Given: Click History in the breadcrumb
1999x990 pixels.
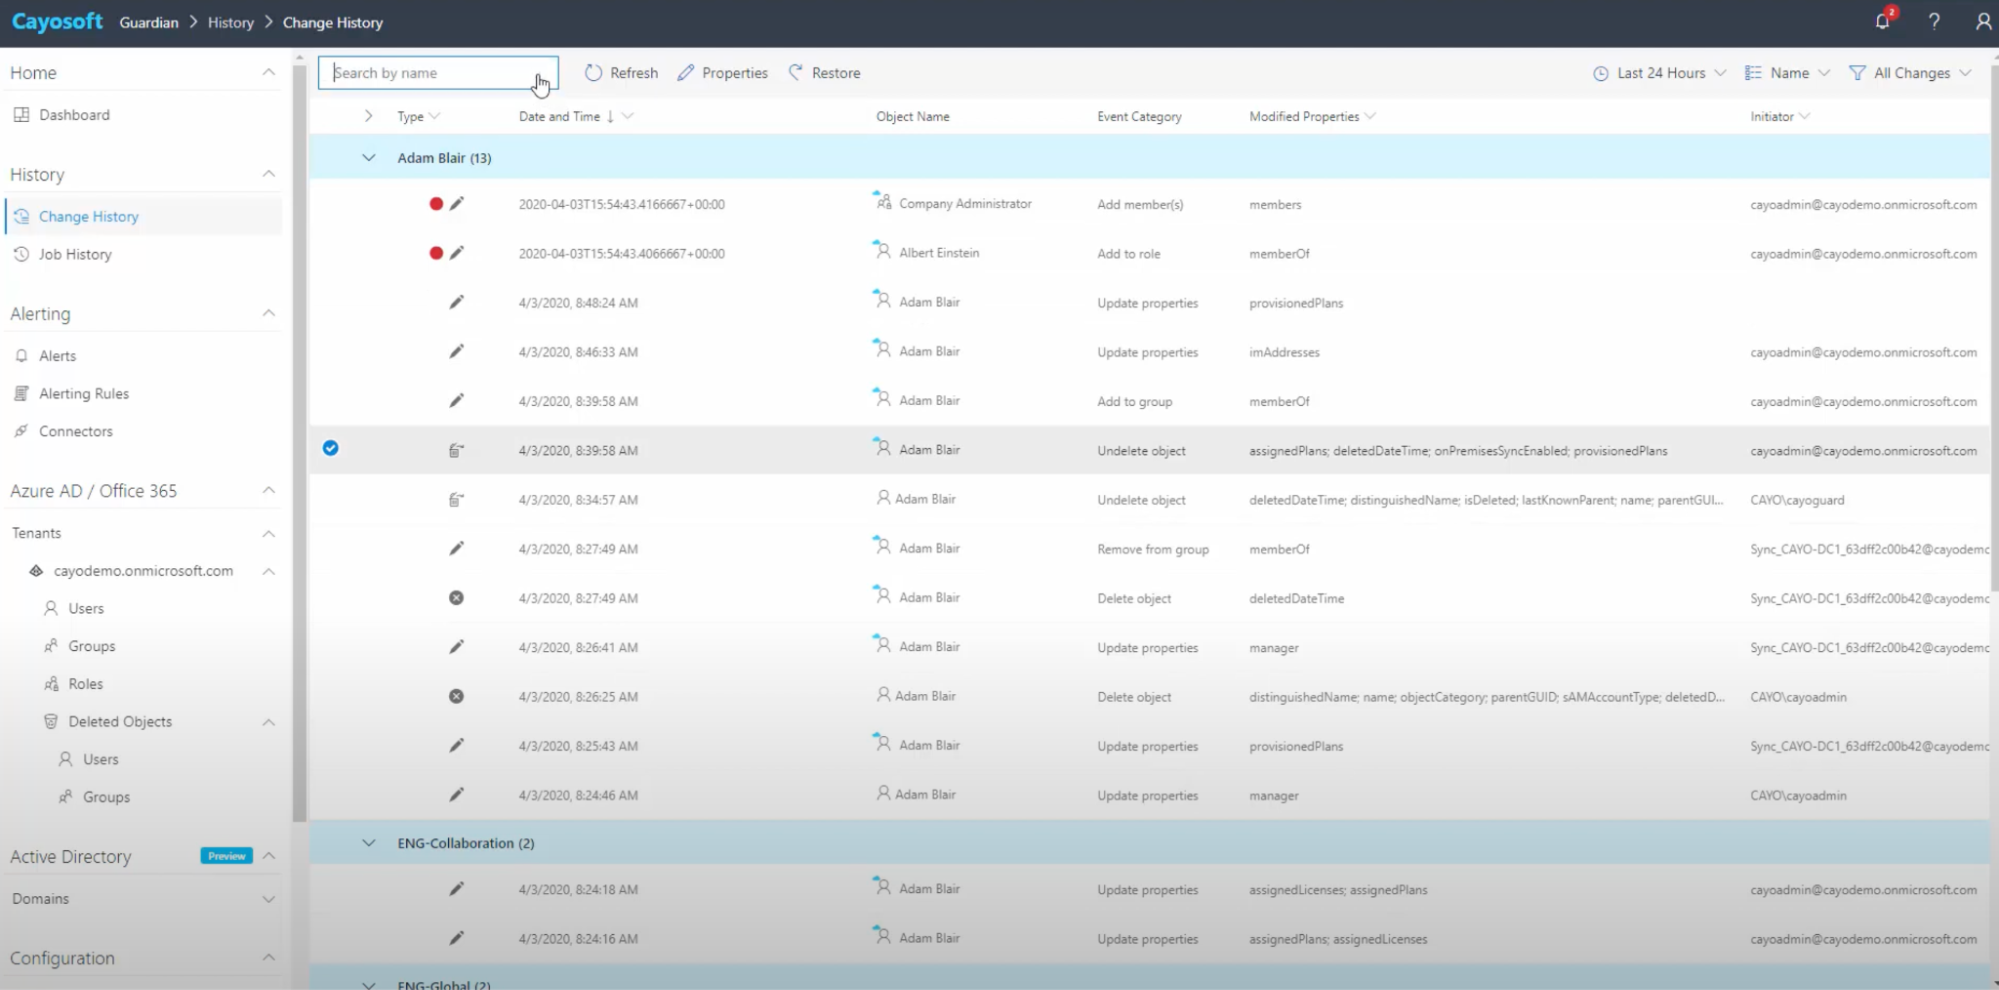Looking at the screenshot, I should (230, 22).
